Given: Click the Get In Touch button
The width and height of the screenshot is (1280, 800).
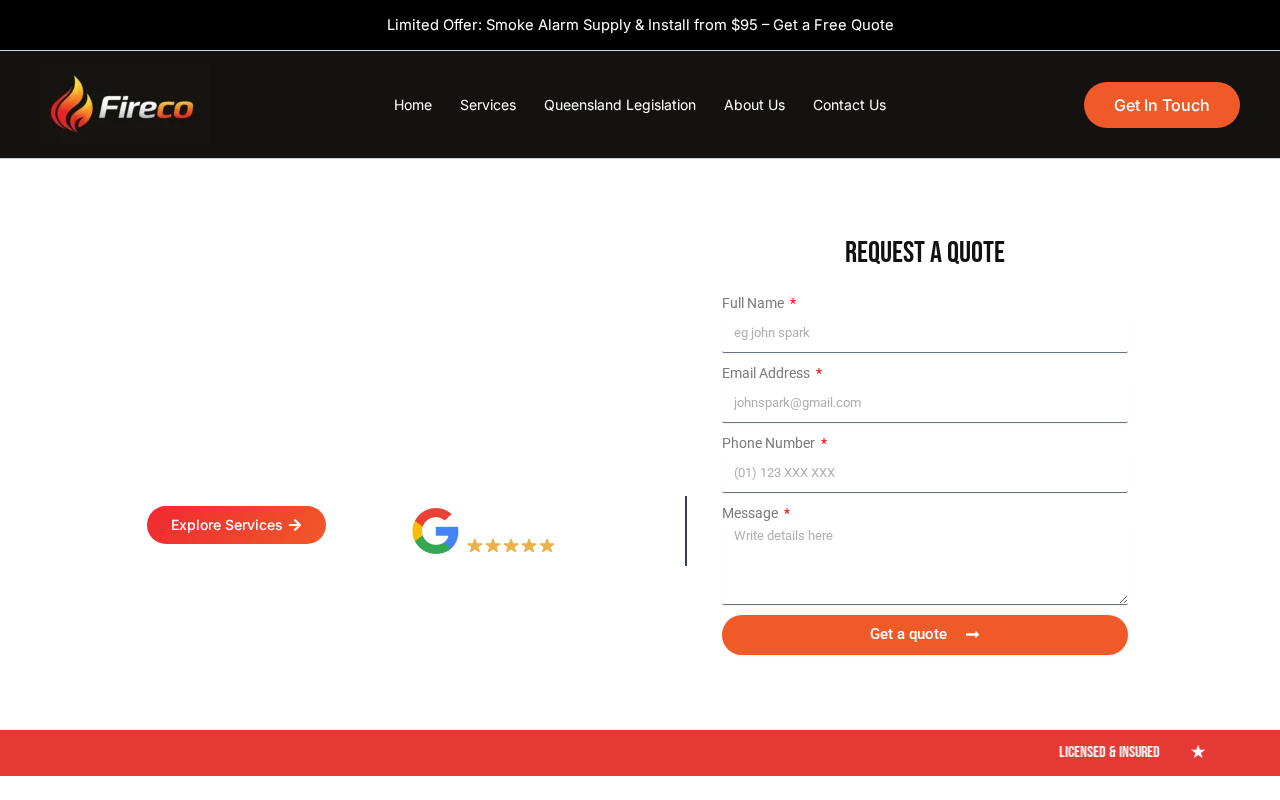Looking at the screenshot, I should coord(1162,105).
